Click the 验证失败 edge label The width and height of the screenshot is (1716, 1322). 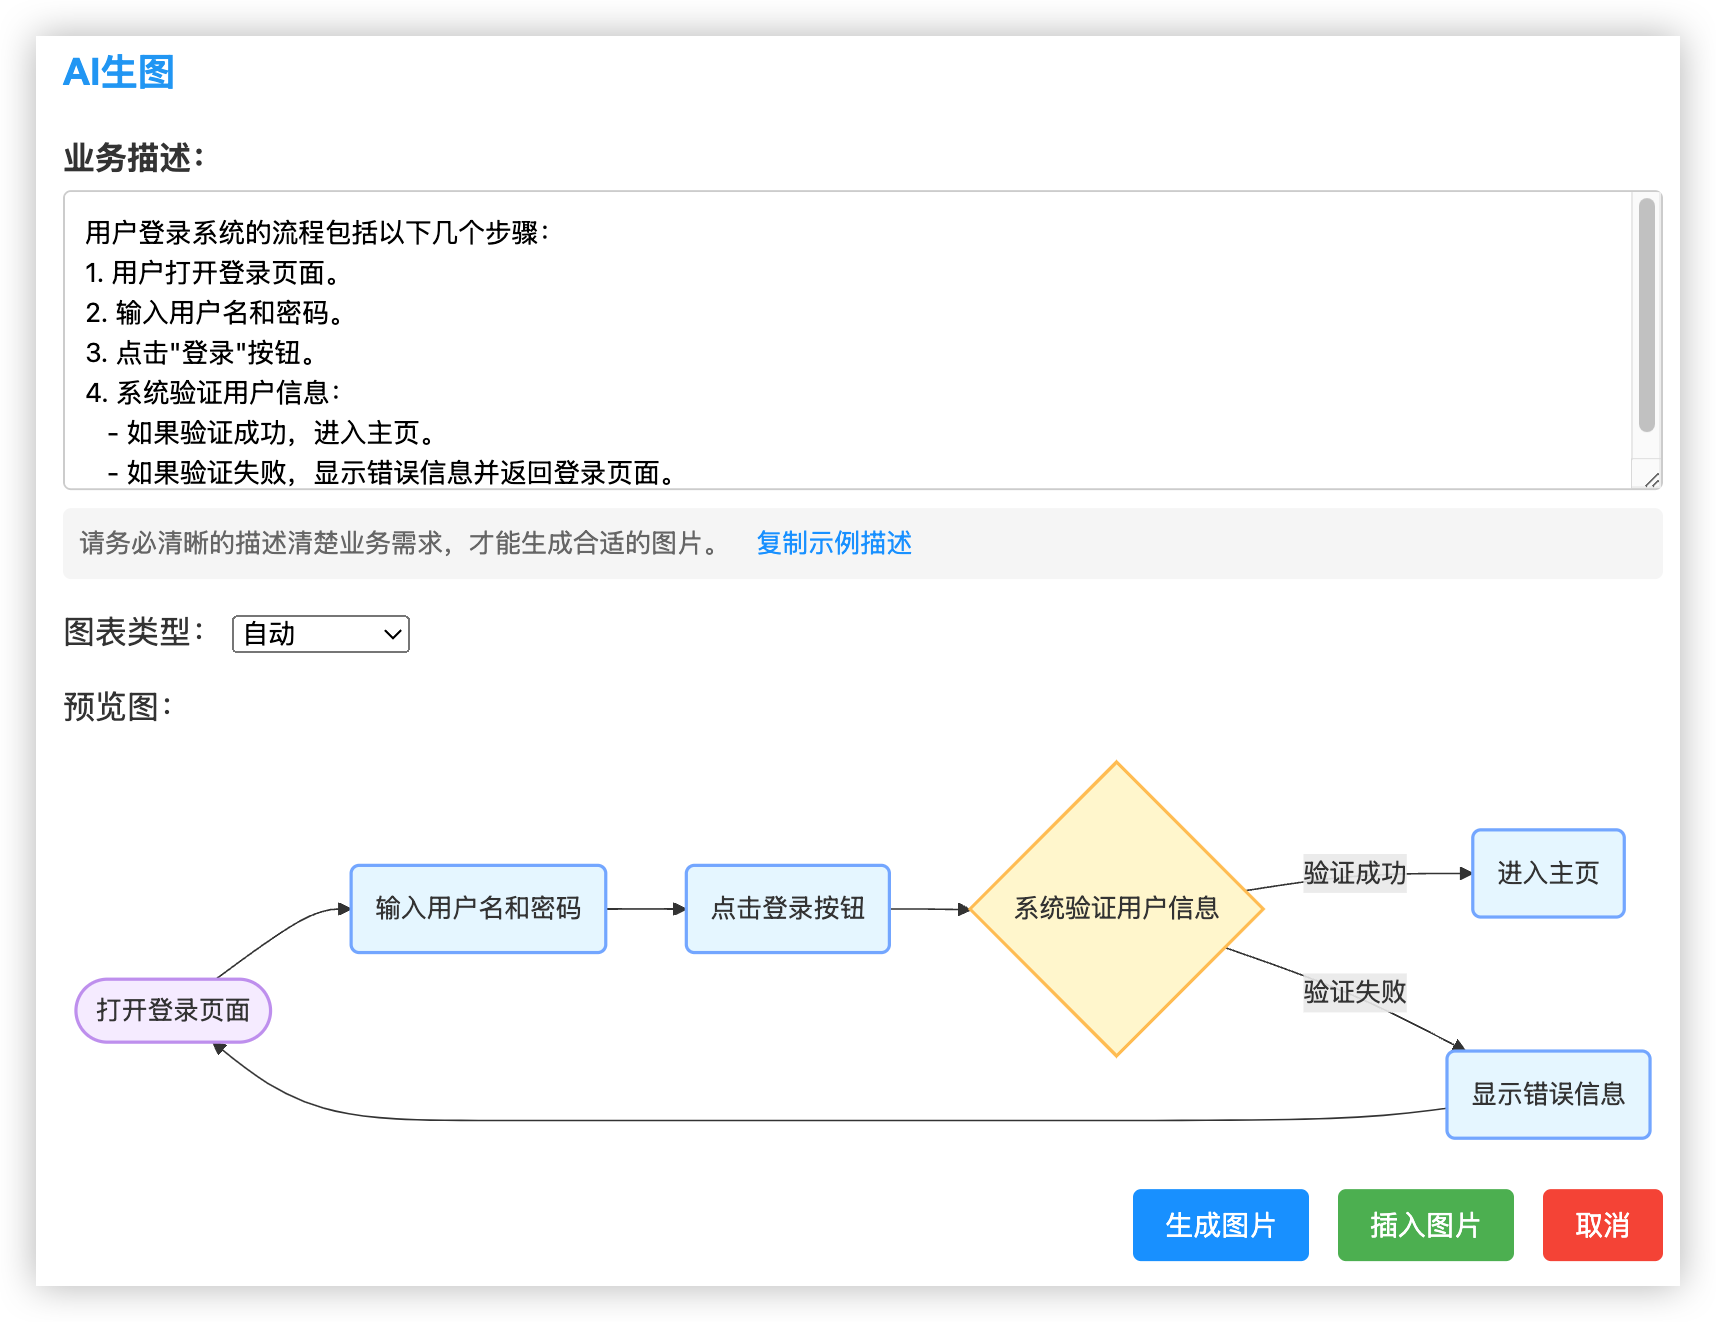[x=1354, y=992]
